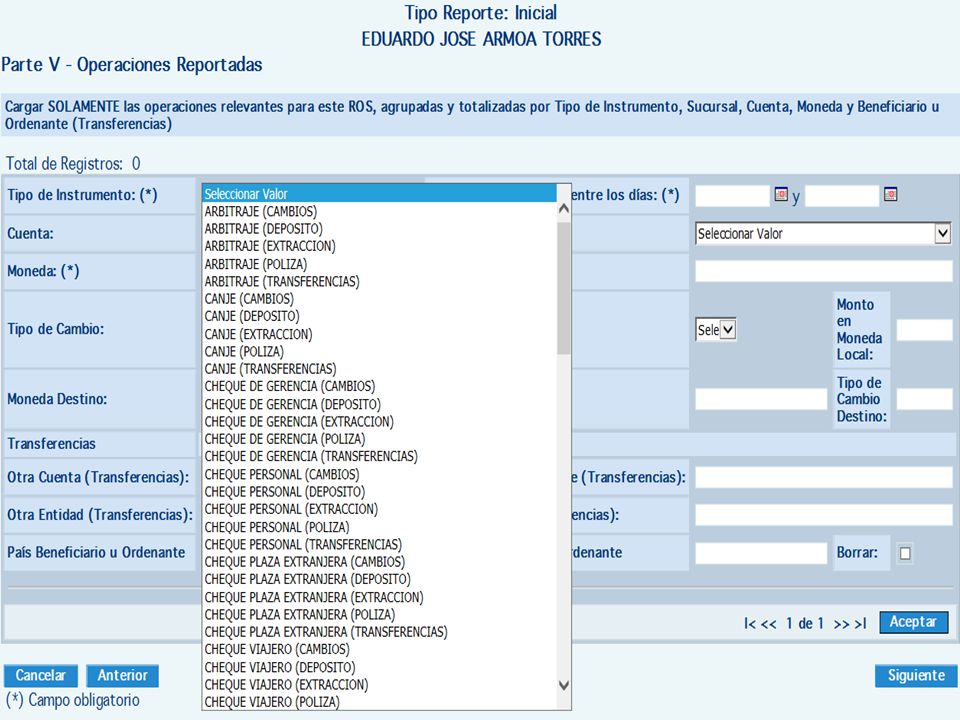960x720 pixels.
Task: Open the start date calendar picker icon
Action: (x=781, y=195)
